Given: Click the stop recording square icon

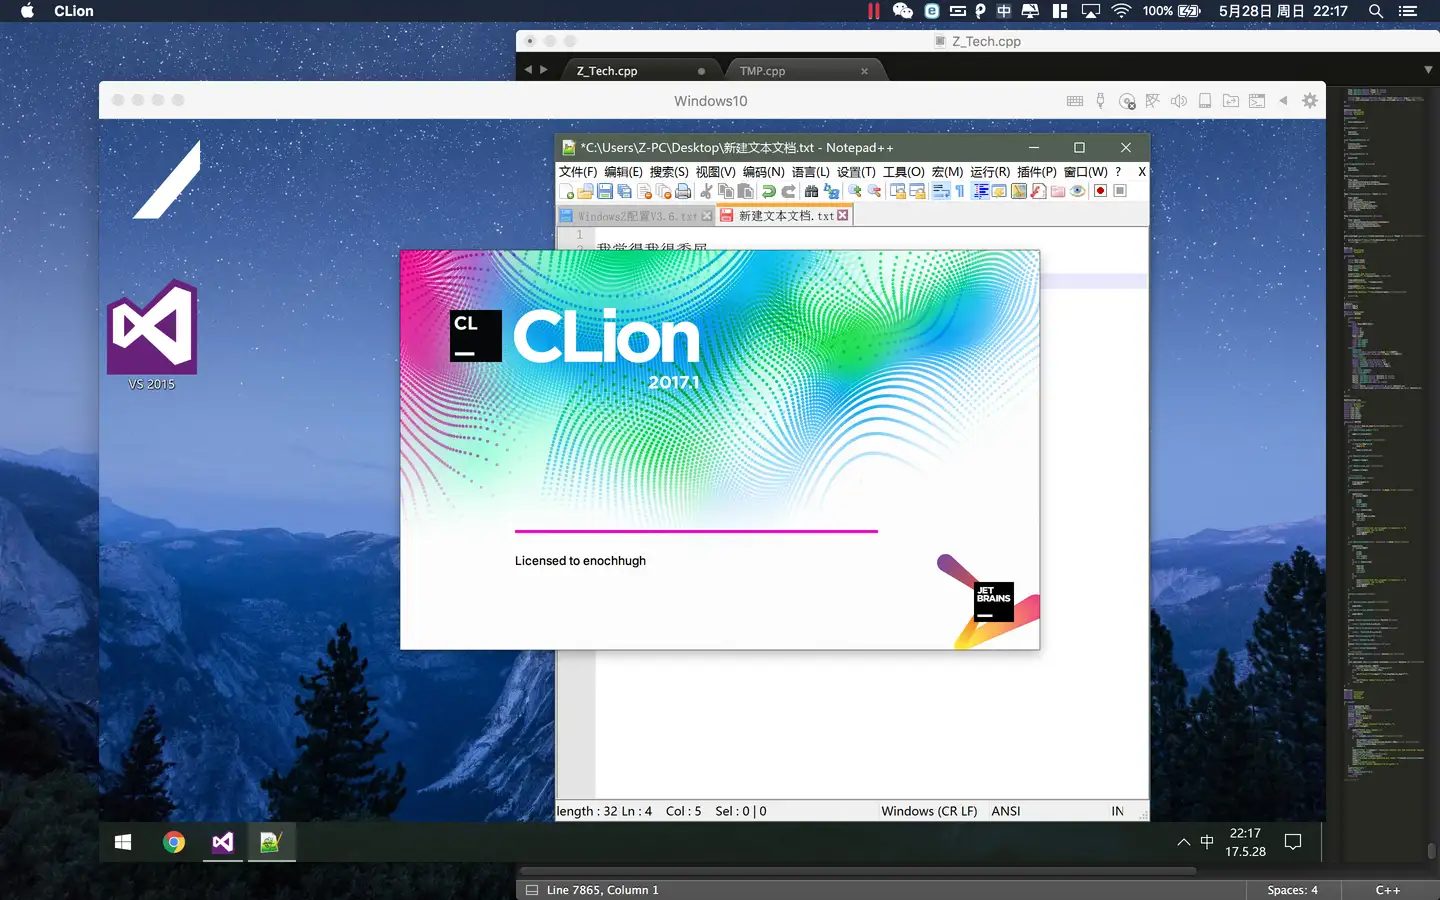Looking at the screenshot, I should click(x=1120, y=191).
